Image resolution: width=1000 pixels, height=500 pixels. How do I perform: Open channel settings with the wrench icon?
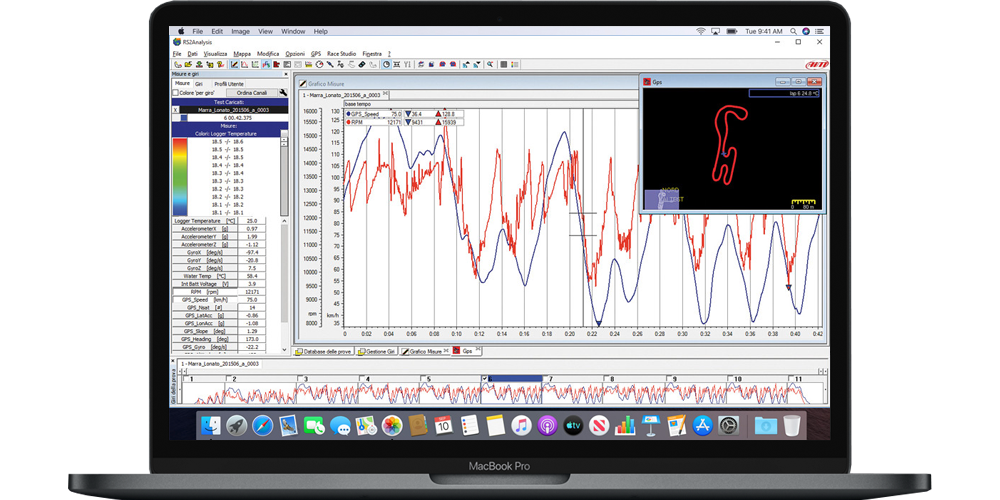coord(283,92)
